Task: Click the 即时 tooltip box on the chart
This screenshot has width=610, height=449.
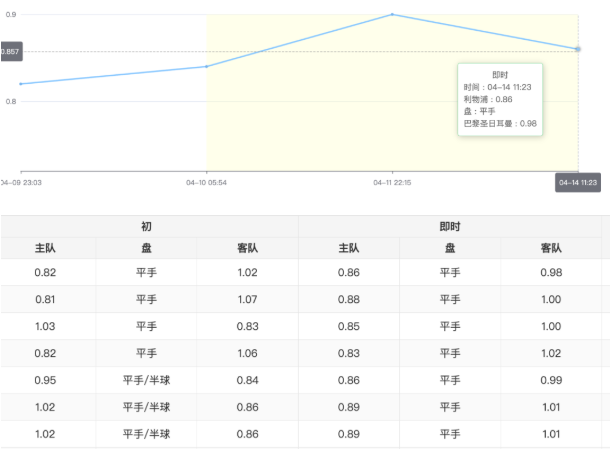Action: tap(500, 99)
